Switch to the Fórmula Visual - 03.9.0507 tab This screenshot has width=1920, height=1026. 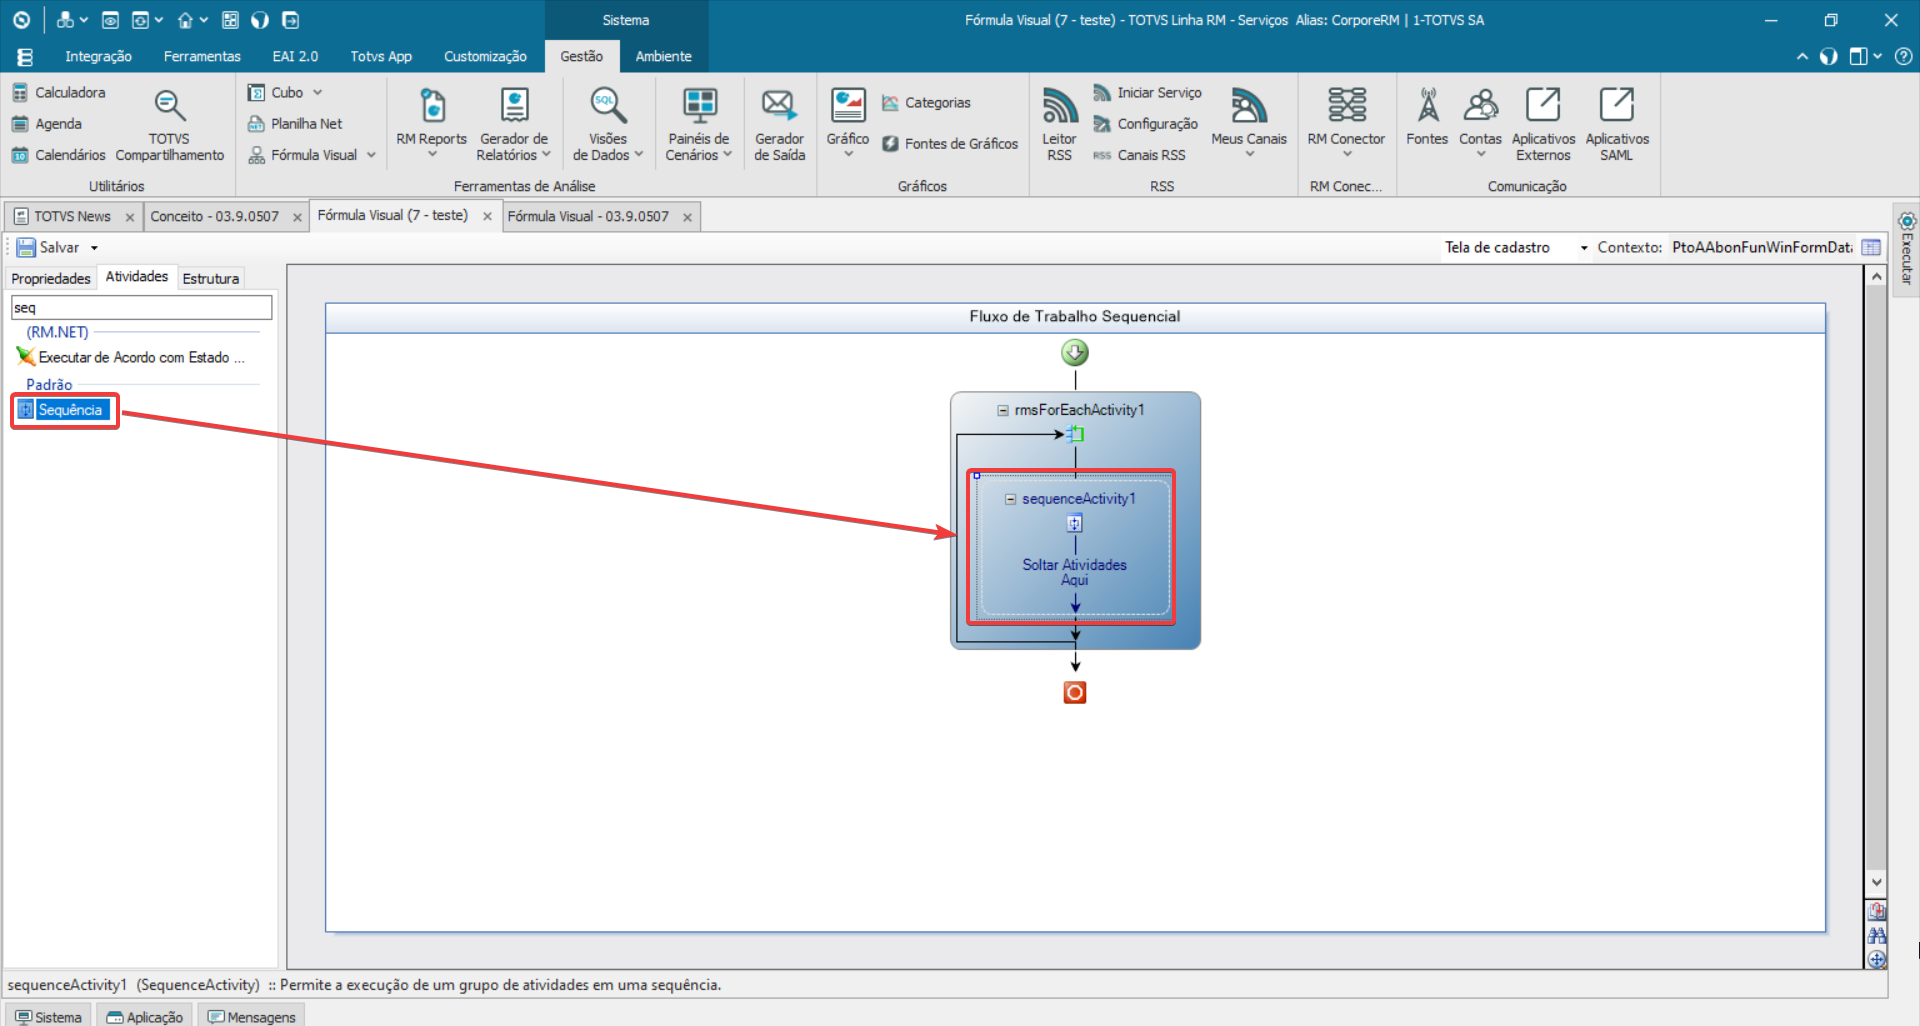click(x=588, y=216)
